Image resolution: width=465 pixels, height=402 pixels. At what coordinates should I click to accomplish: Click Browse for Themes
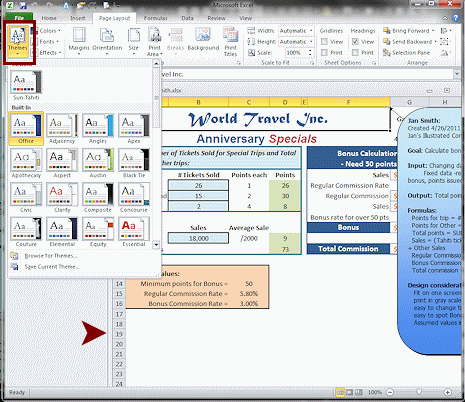(x=51, y=256)
